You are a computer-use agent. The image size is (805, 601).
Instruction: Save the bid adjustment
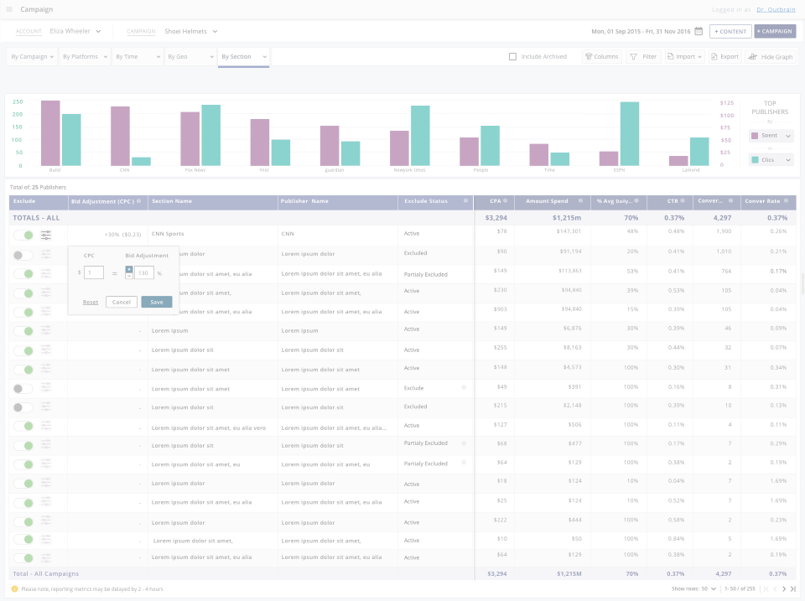pyautogui.click(x=156, y=301)
